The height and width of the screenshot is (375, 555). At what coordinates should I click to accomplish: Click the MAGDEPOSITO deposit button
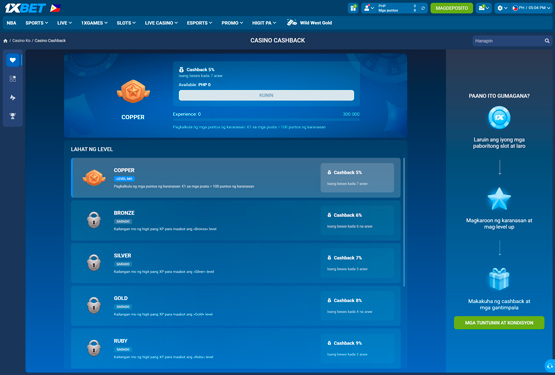[451, 8]
